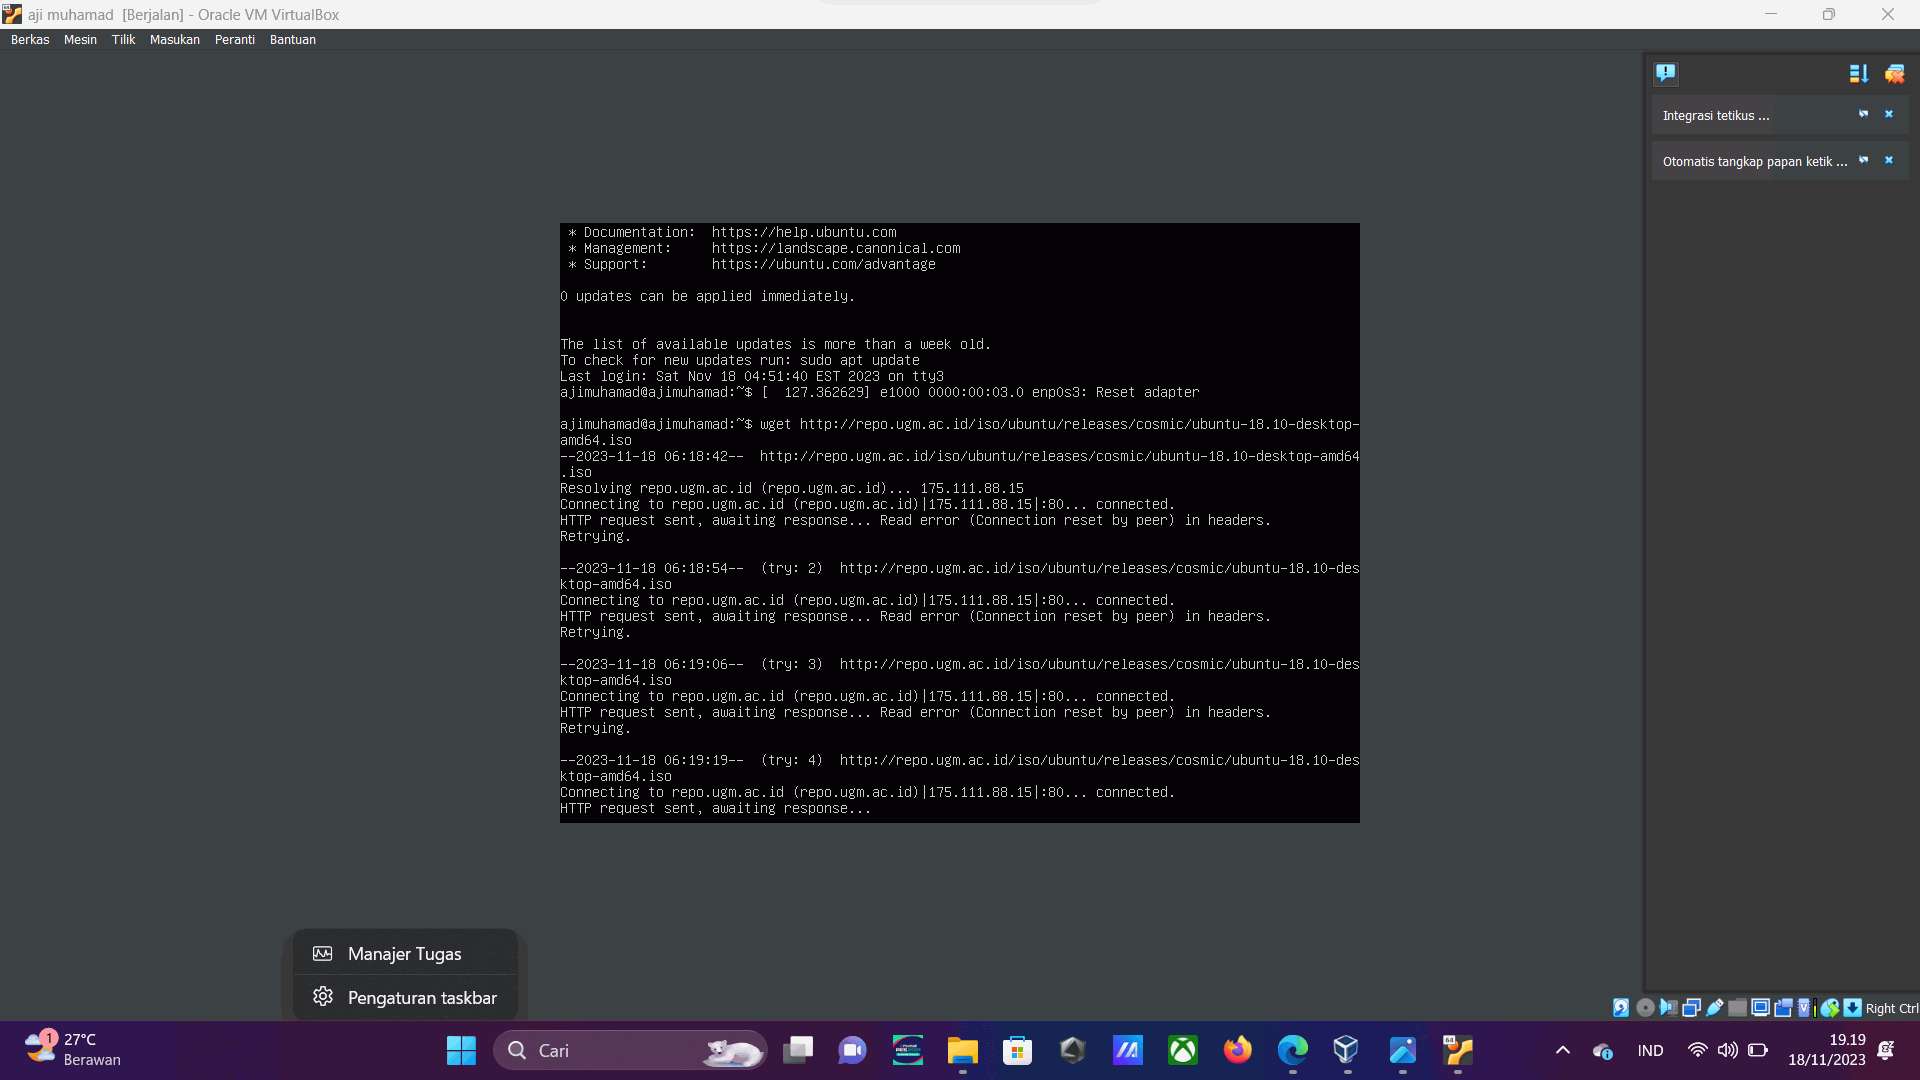This screenshot has width=1920, height=1080.
Task: Switch the IND input language indicator
Action: point(1650,1051)
